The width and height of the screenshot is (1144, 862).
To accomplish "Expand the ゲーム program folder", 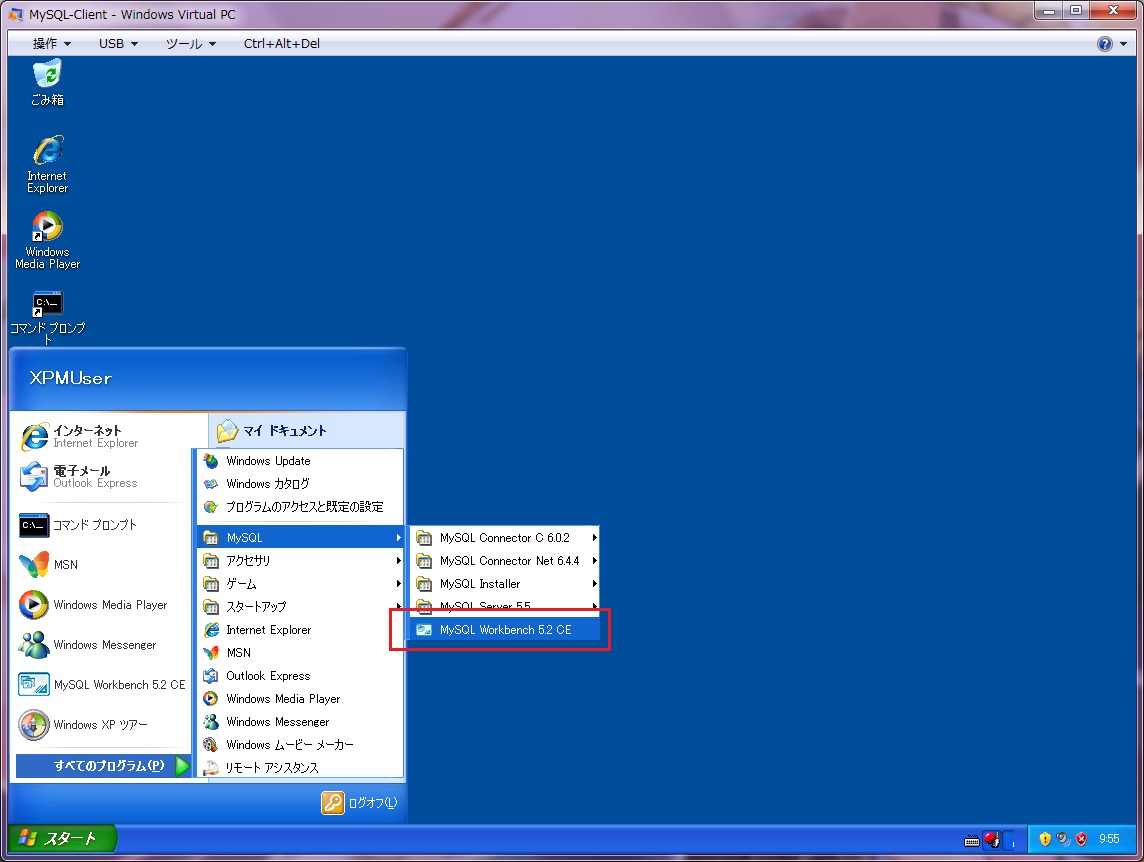I will (x=301, y=584).
